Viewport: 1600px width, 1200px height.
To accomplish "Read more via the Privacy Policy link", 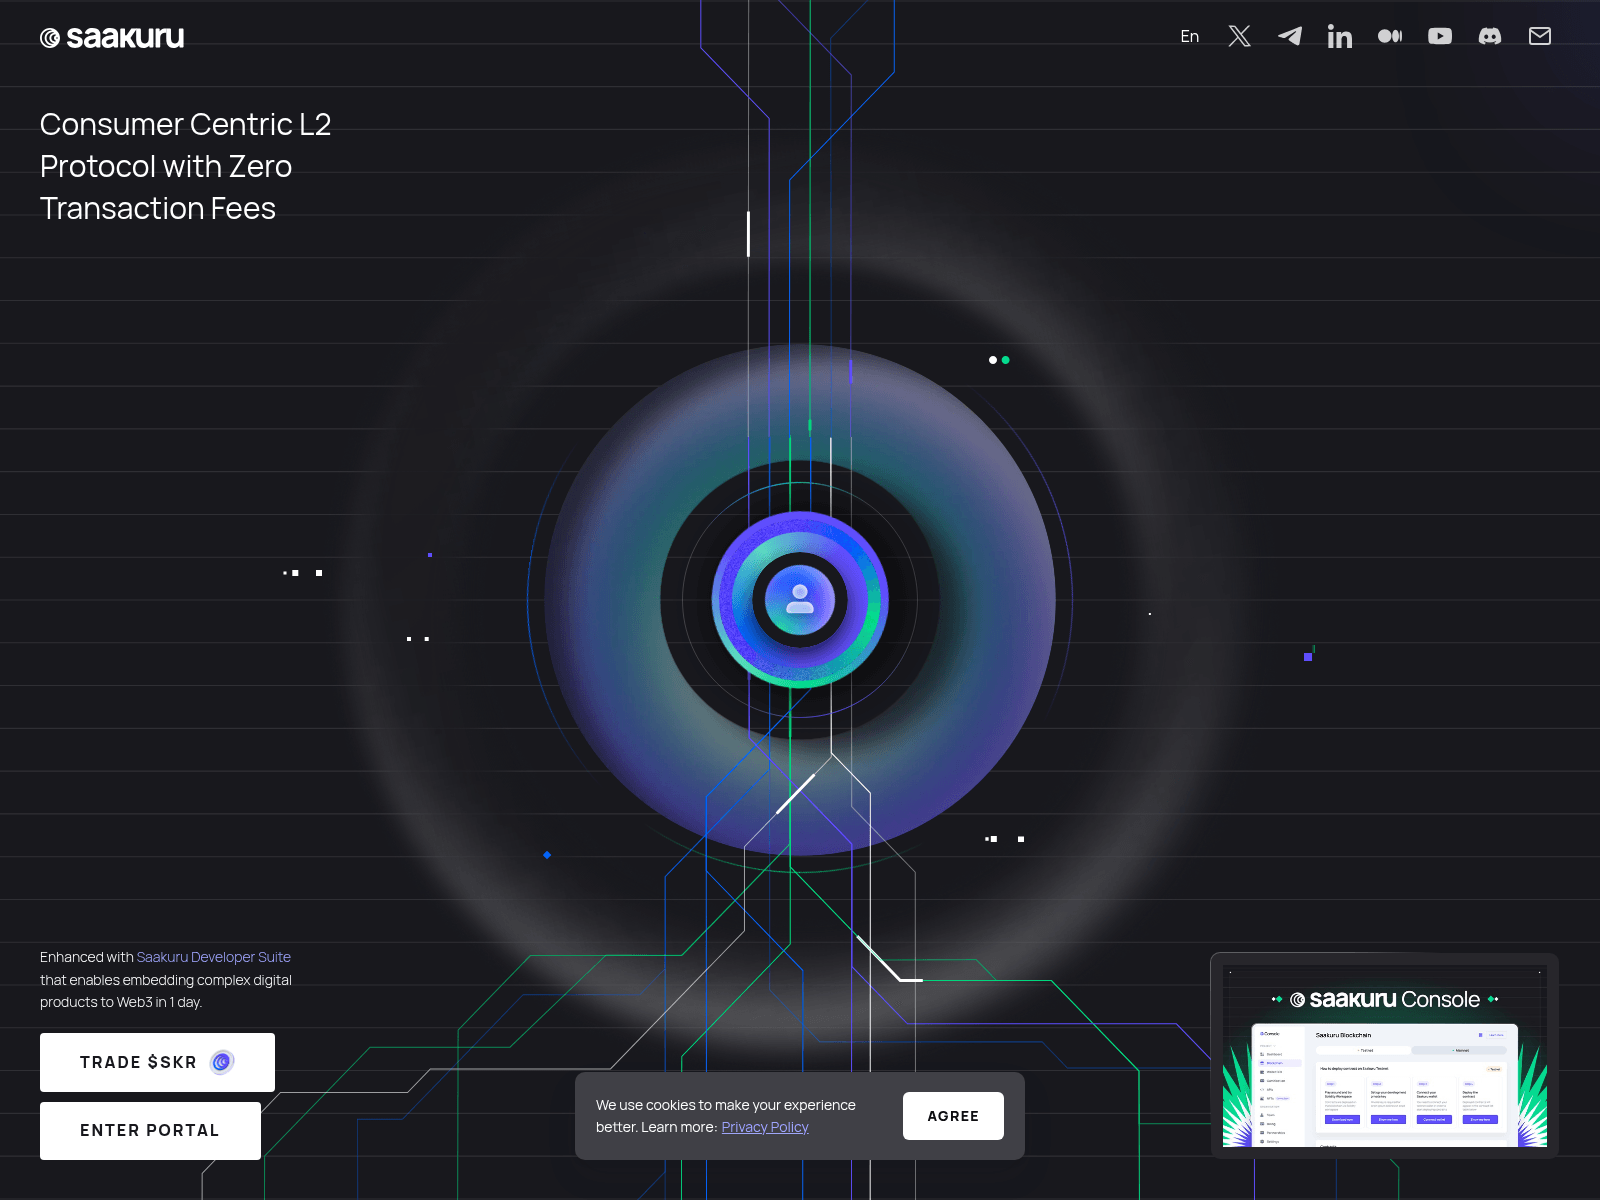I will click(765, 1127).
